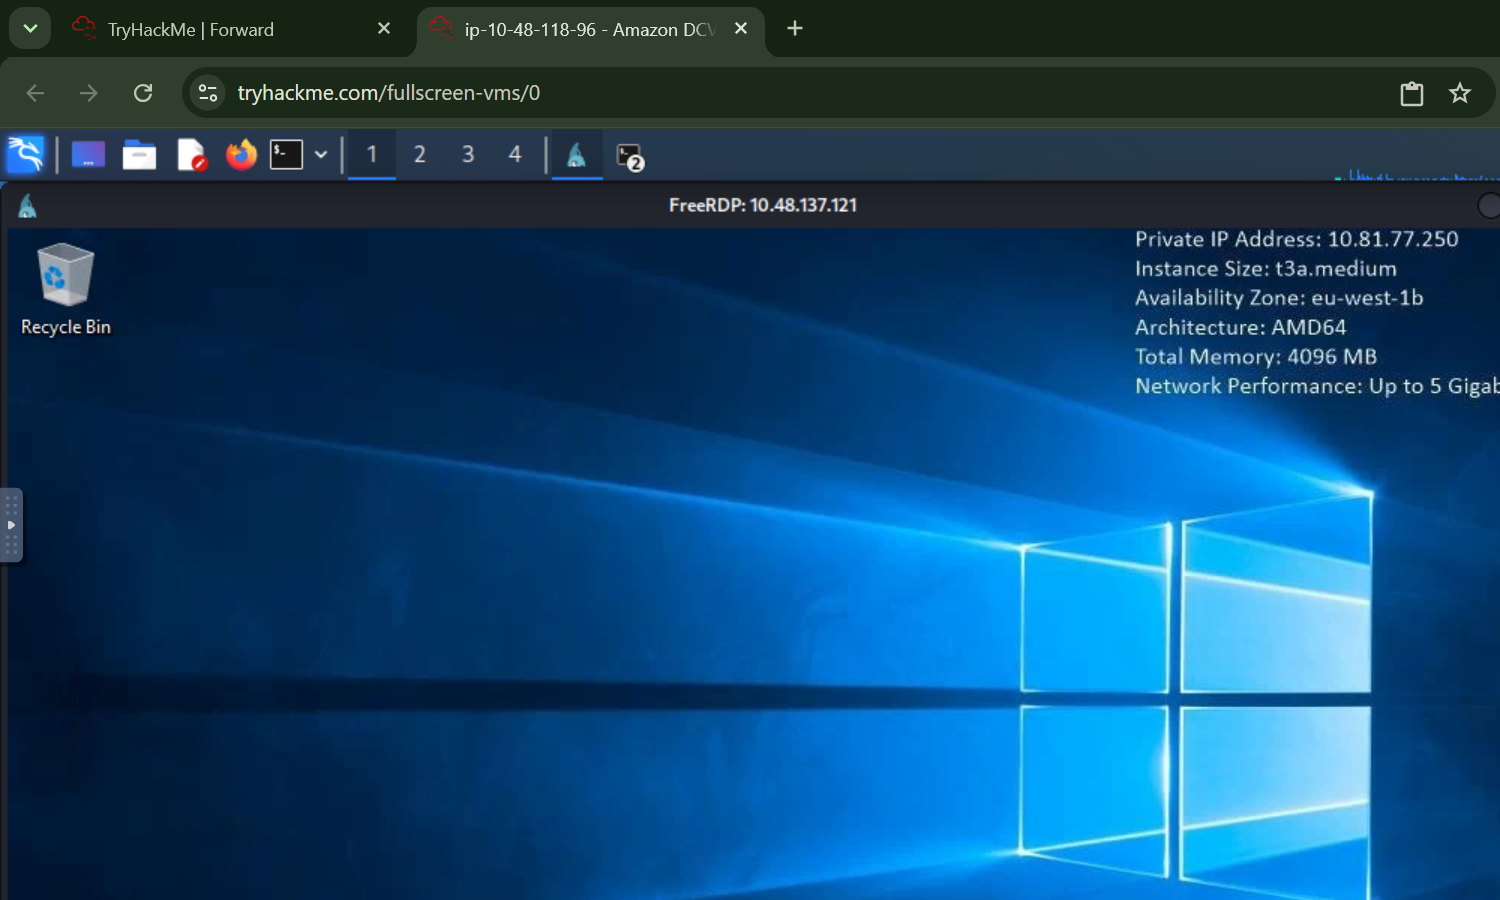The width and height of the screenshot is (1500, 900).
Task: Click the Availability Zone: eu-west-1b text
Action: (x=1279, y=298)
